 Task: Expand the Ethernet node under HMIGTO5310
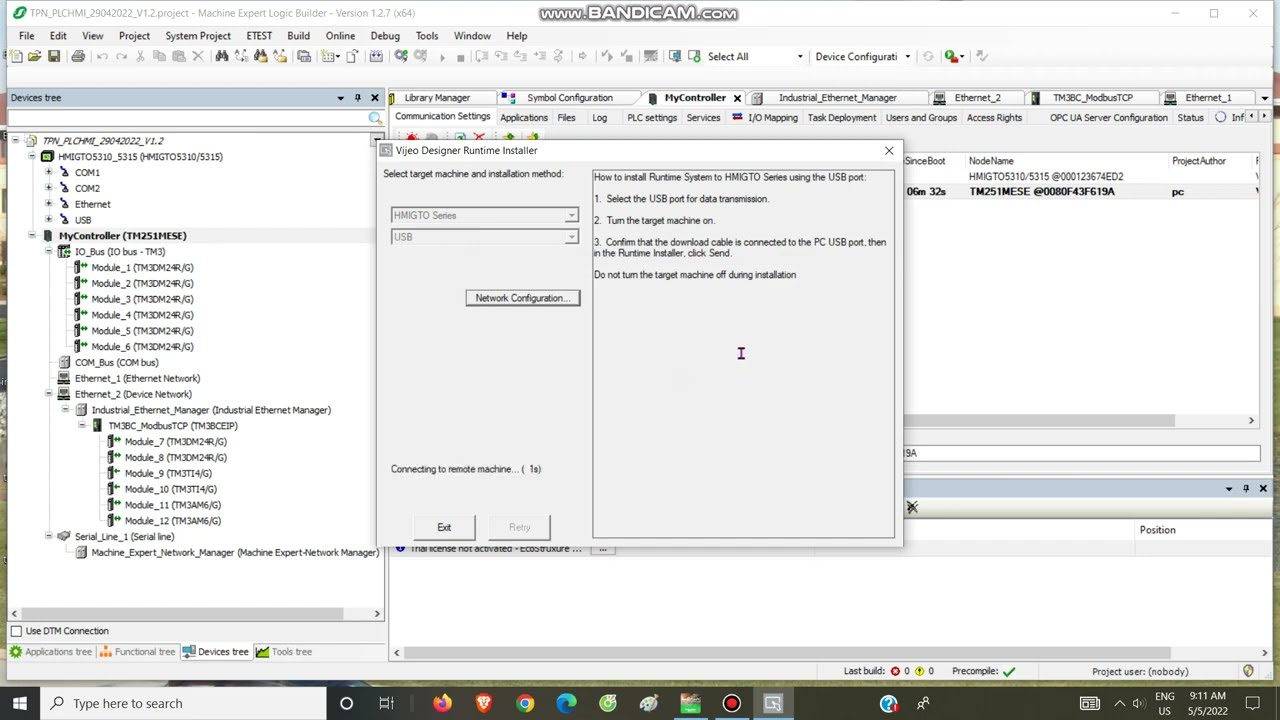pyautogui.click(x=48, y=204)
